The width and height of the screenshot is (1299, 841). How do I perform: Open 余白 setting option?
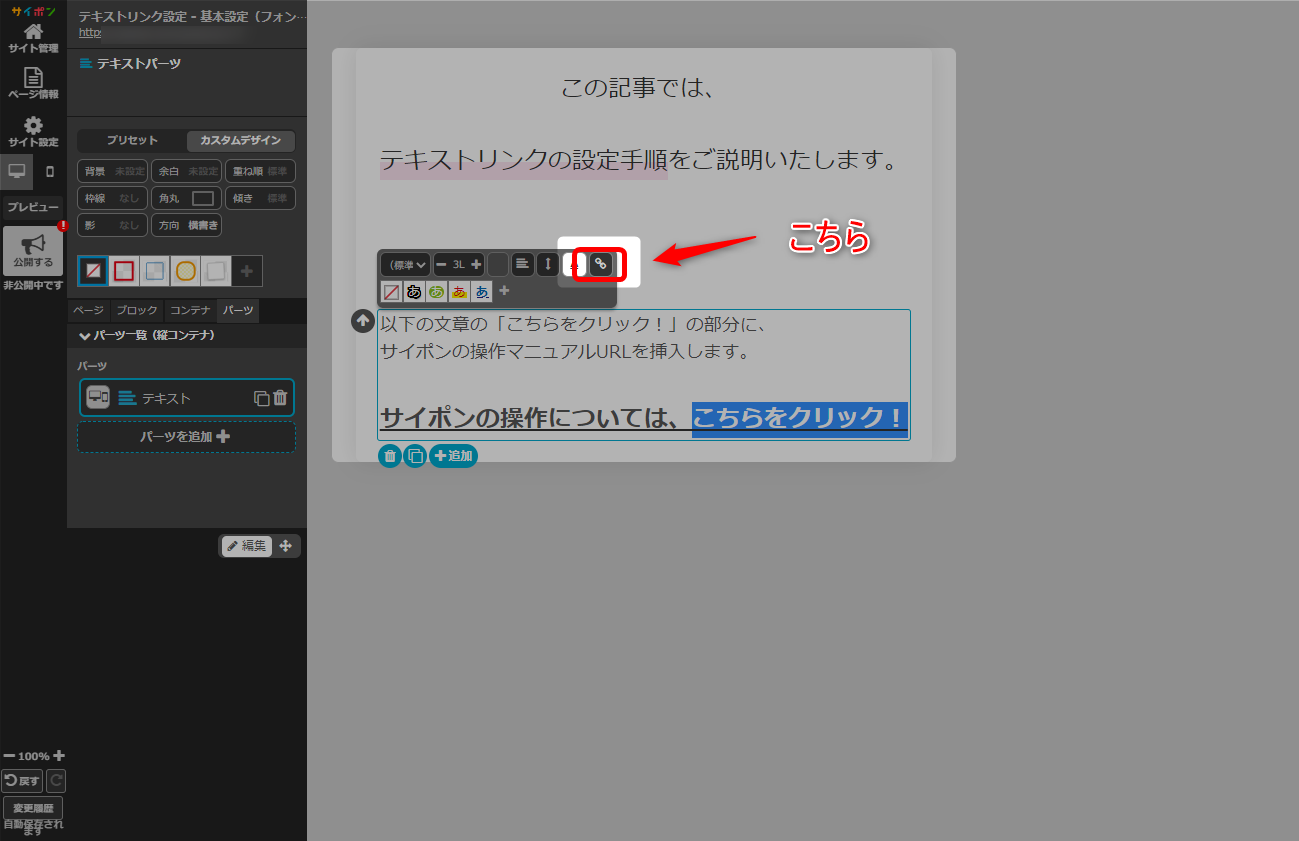pos(186,171)
